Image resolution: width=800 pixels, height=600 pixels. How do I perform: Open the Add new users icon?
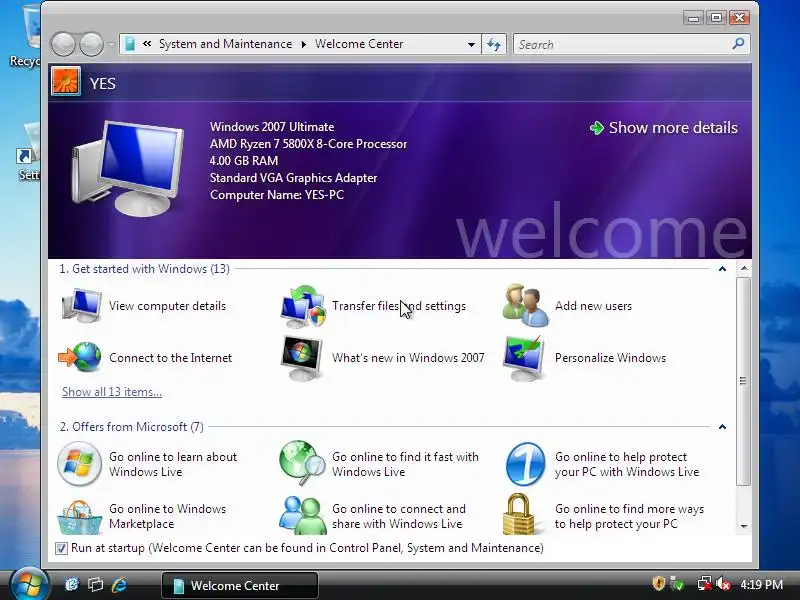(526, 306)
